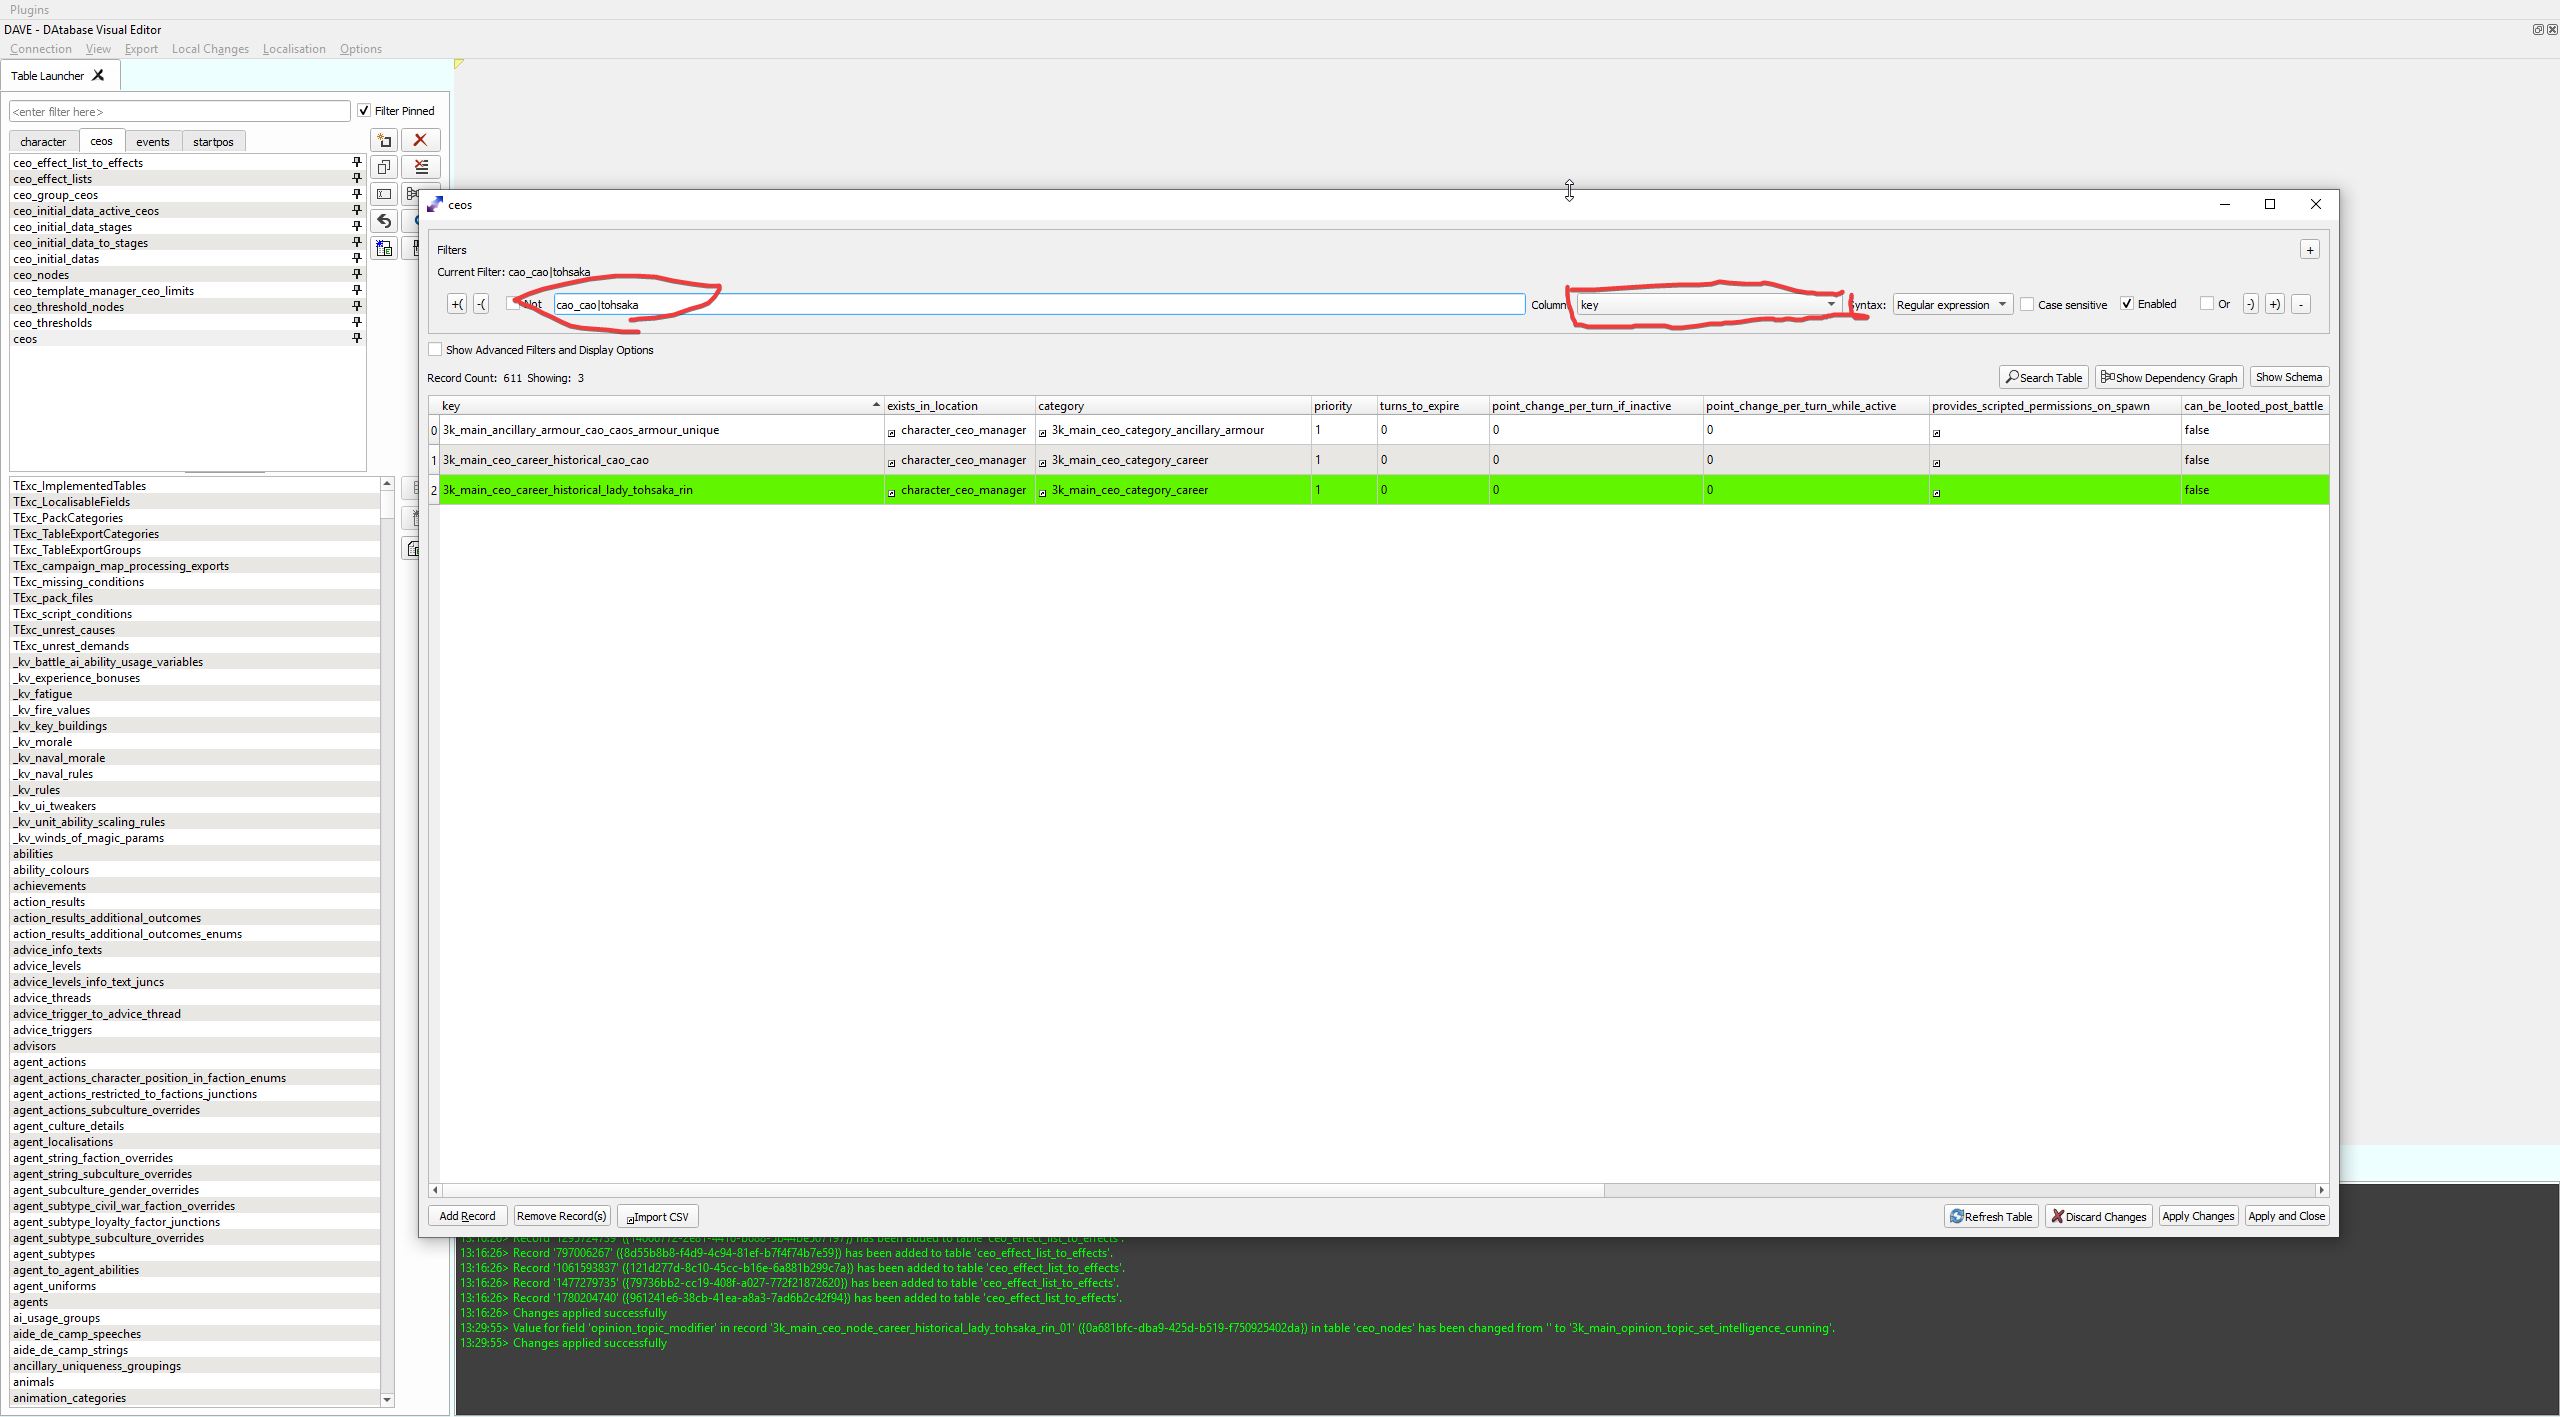2560x1417 pixels.
Task: Click the table's horizontal scrollbar
Action: (1020, 1190)
